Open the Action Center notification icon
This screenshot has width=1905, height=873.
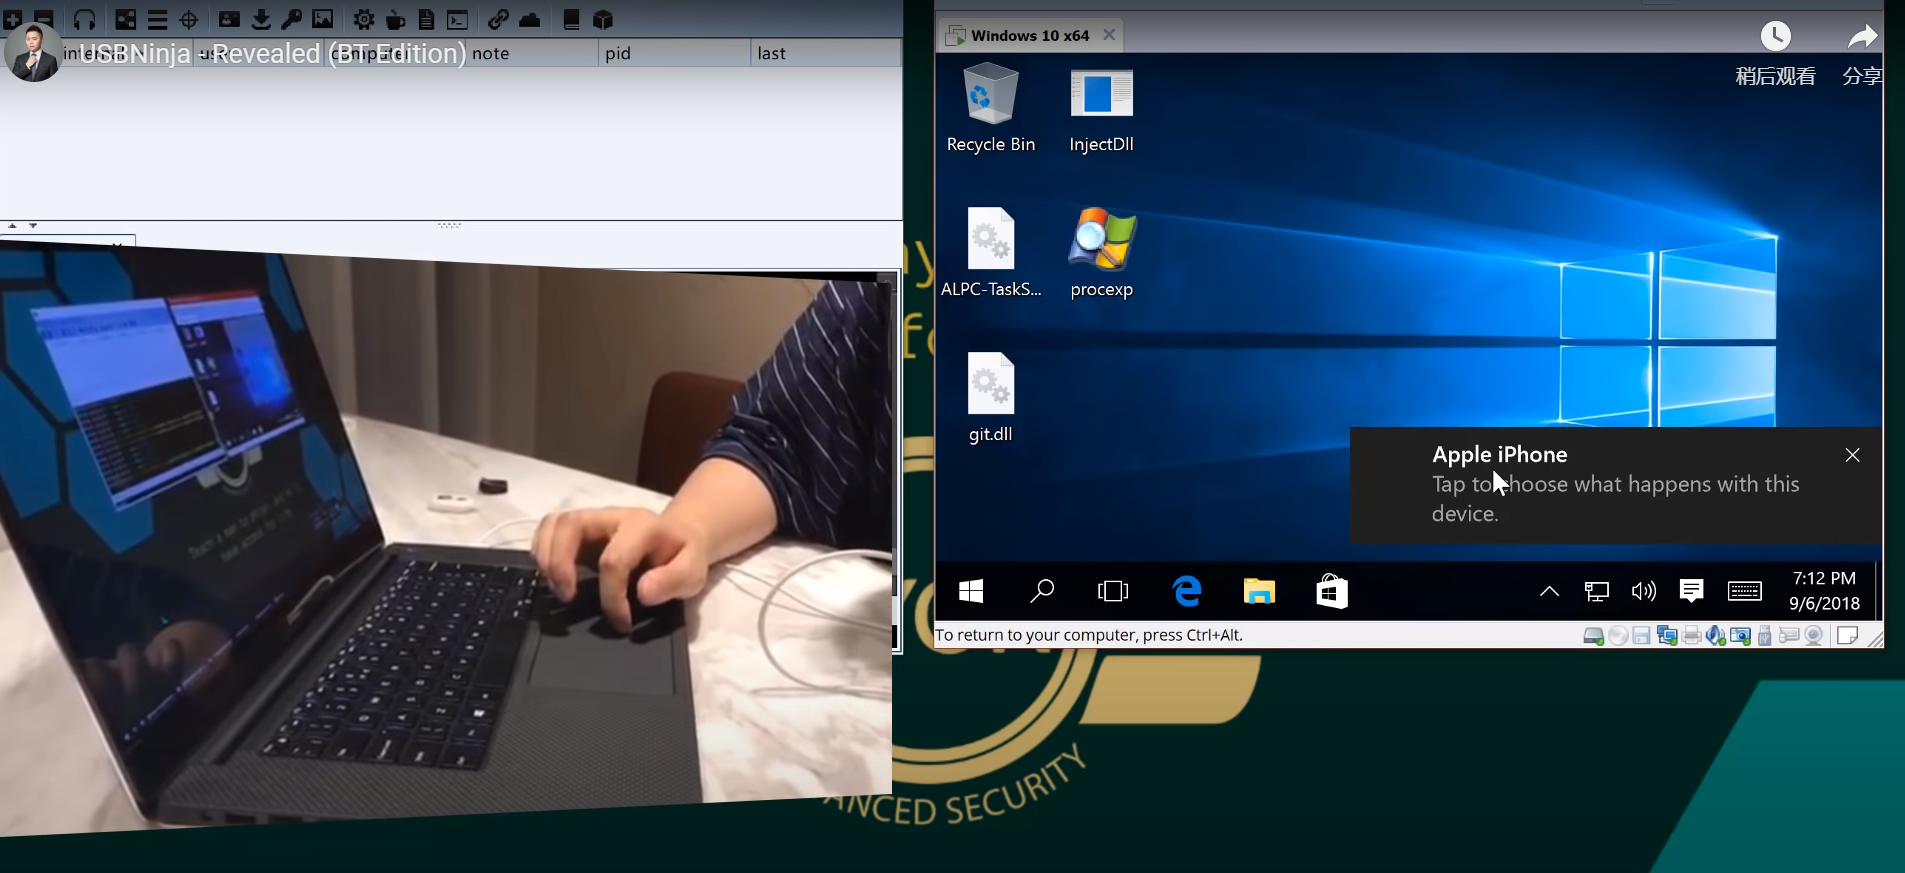[1691, 591]
